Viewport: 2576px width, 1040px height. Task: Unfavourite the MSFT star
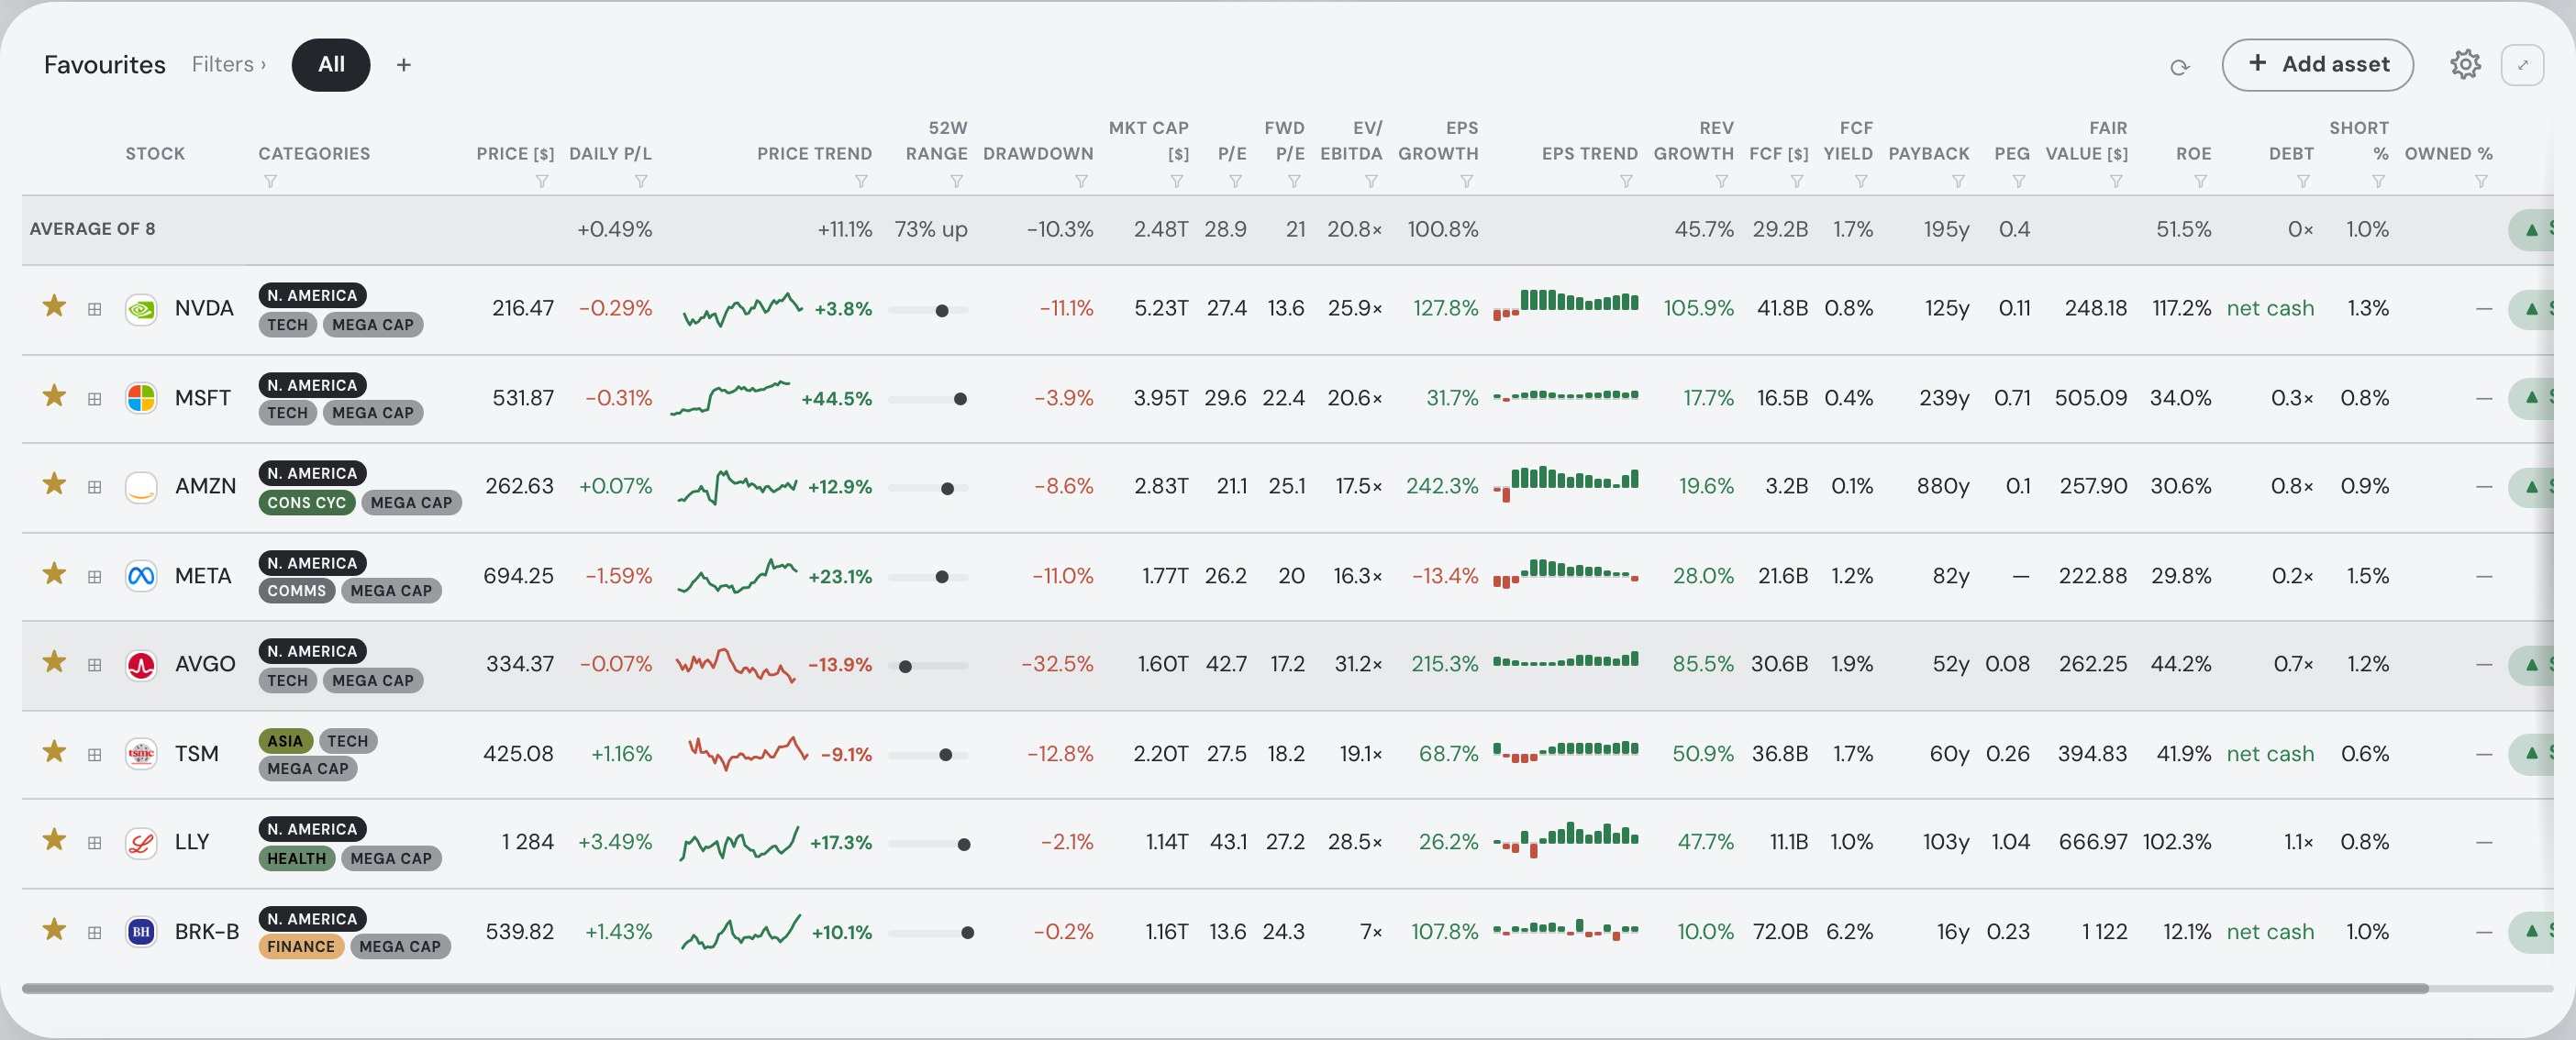pyautogui.click(x=54, y=396)
